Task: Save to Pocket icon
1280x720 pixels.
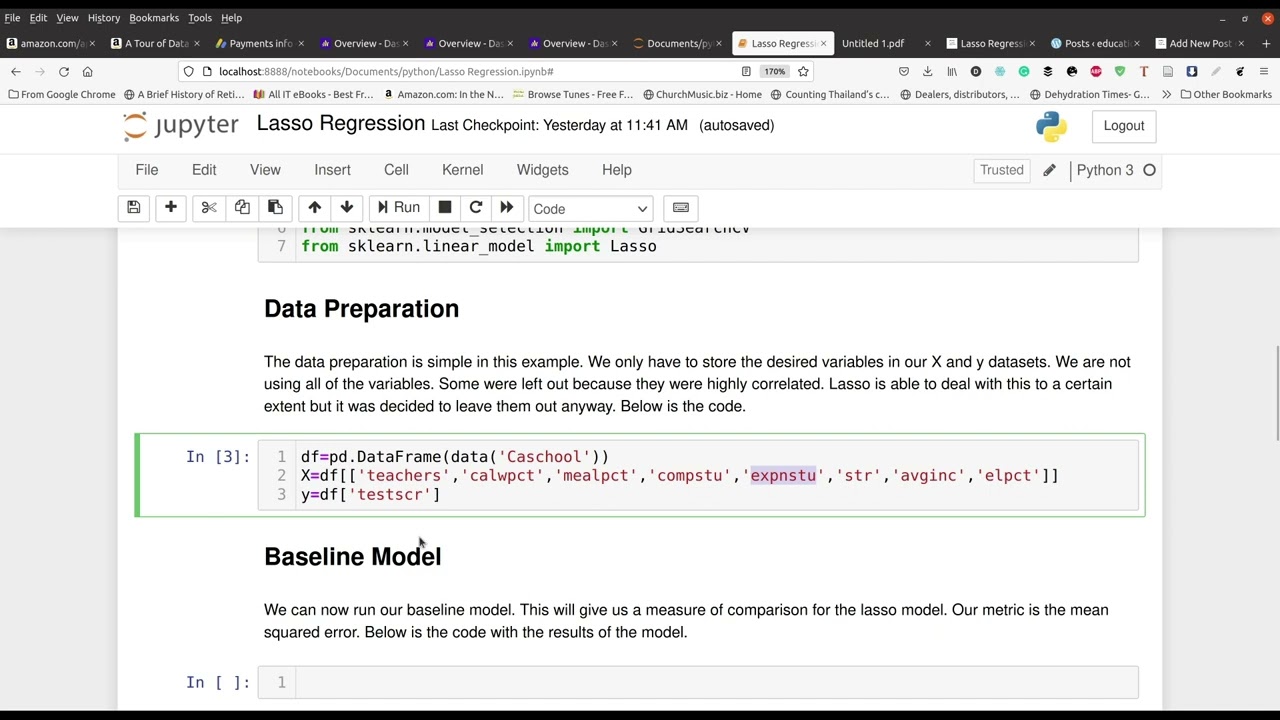Action: tap(904, 72)
